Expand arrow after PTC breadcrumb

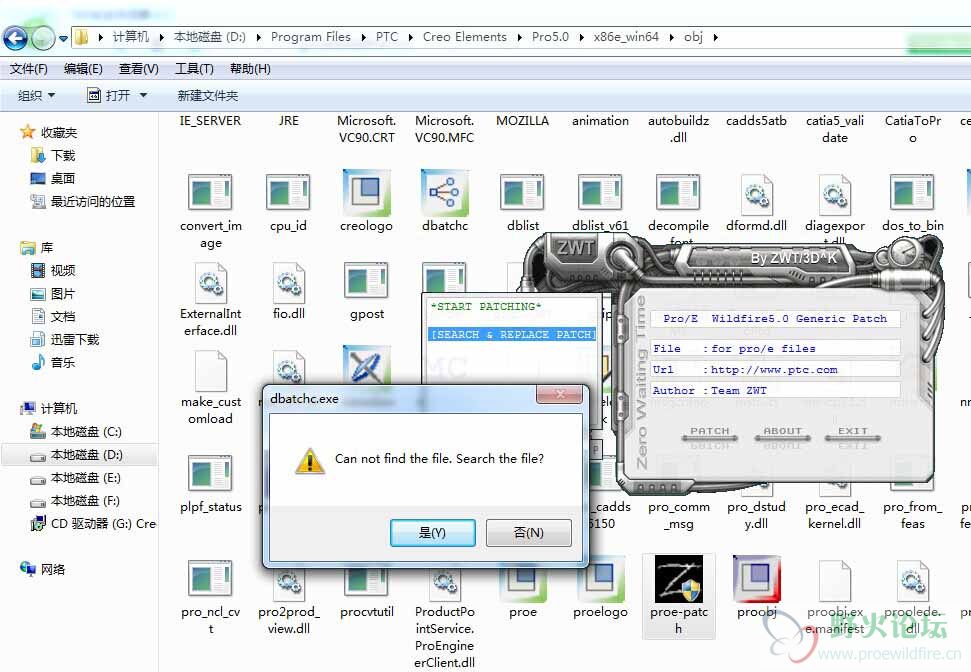click(410, 37)
